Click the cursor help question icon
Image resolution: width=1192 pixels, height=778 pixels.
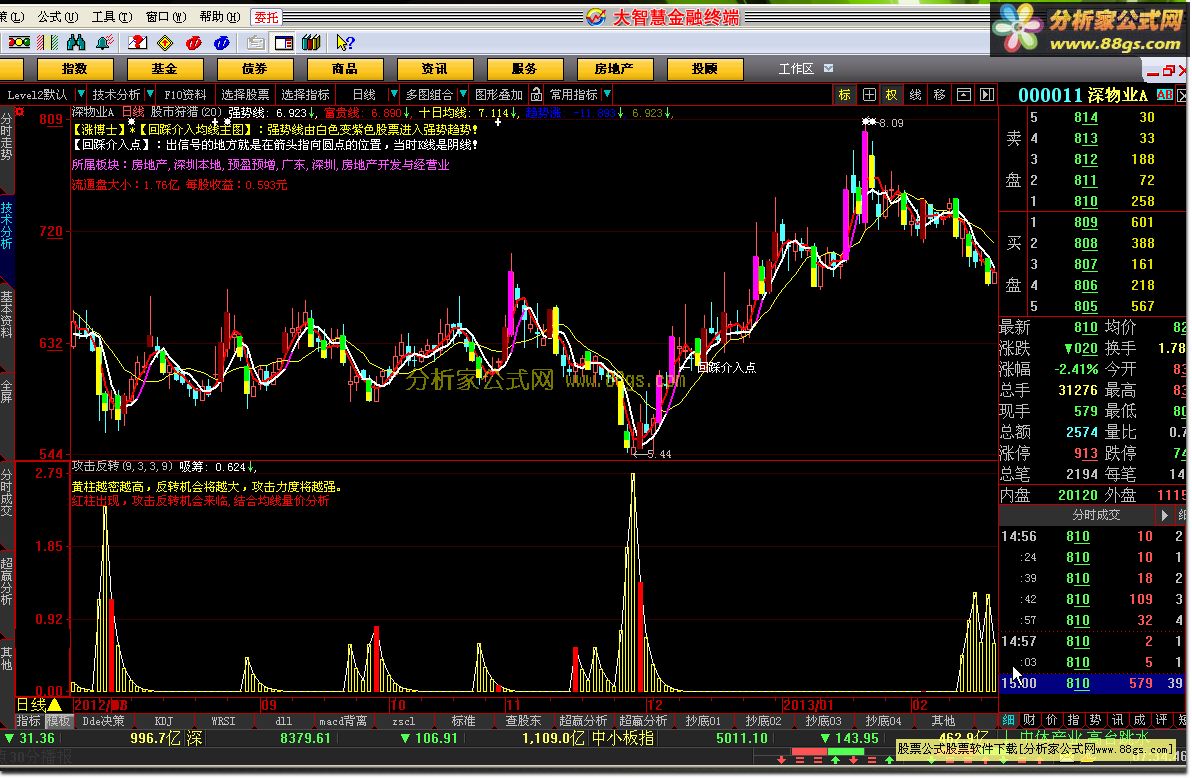coord(345,43)
